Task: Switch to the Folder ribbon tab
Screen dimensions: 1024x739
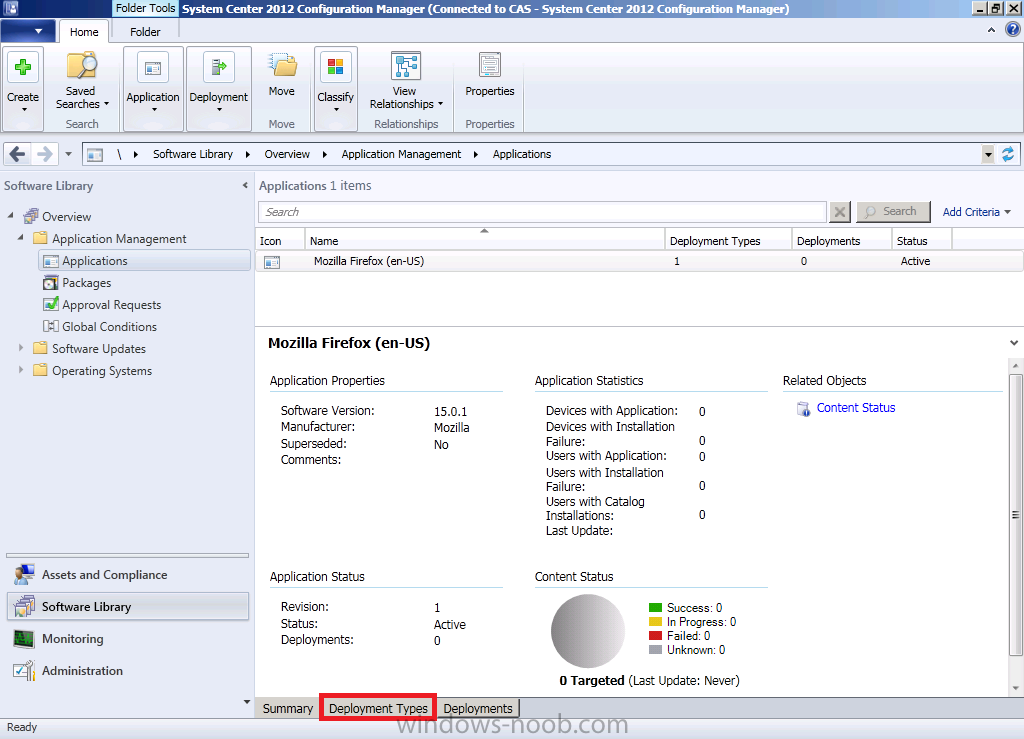Action: 145,32
